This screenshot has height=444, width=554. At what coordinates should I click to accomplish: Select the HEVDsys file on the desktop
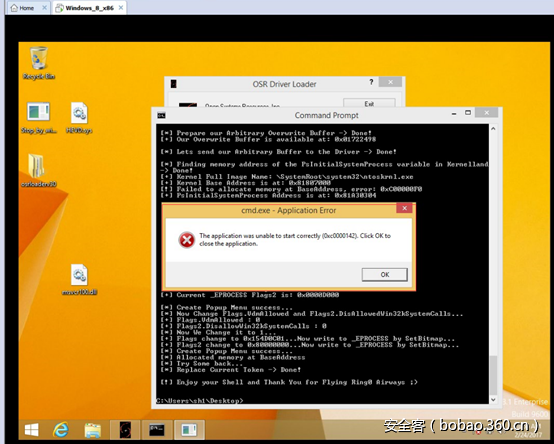pos(79,118)
